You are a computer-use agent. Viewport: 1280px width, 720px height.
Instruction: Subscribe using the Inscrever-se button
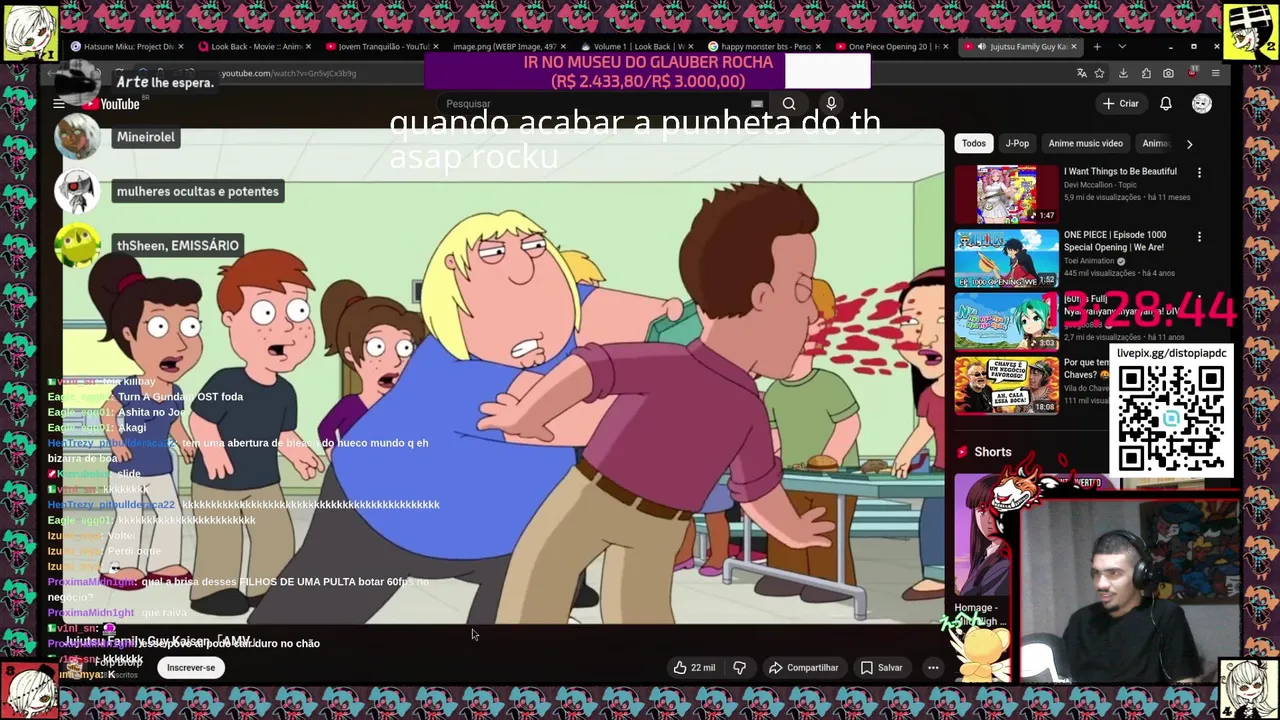(191, 668)
